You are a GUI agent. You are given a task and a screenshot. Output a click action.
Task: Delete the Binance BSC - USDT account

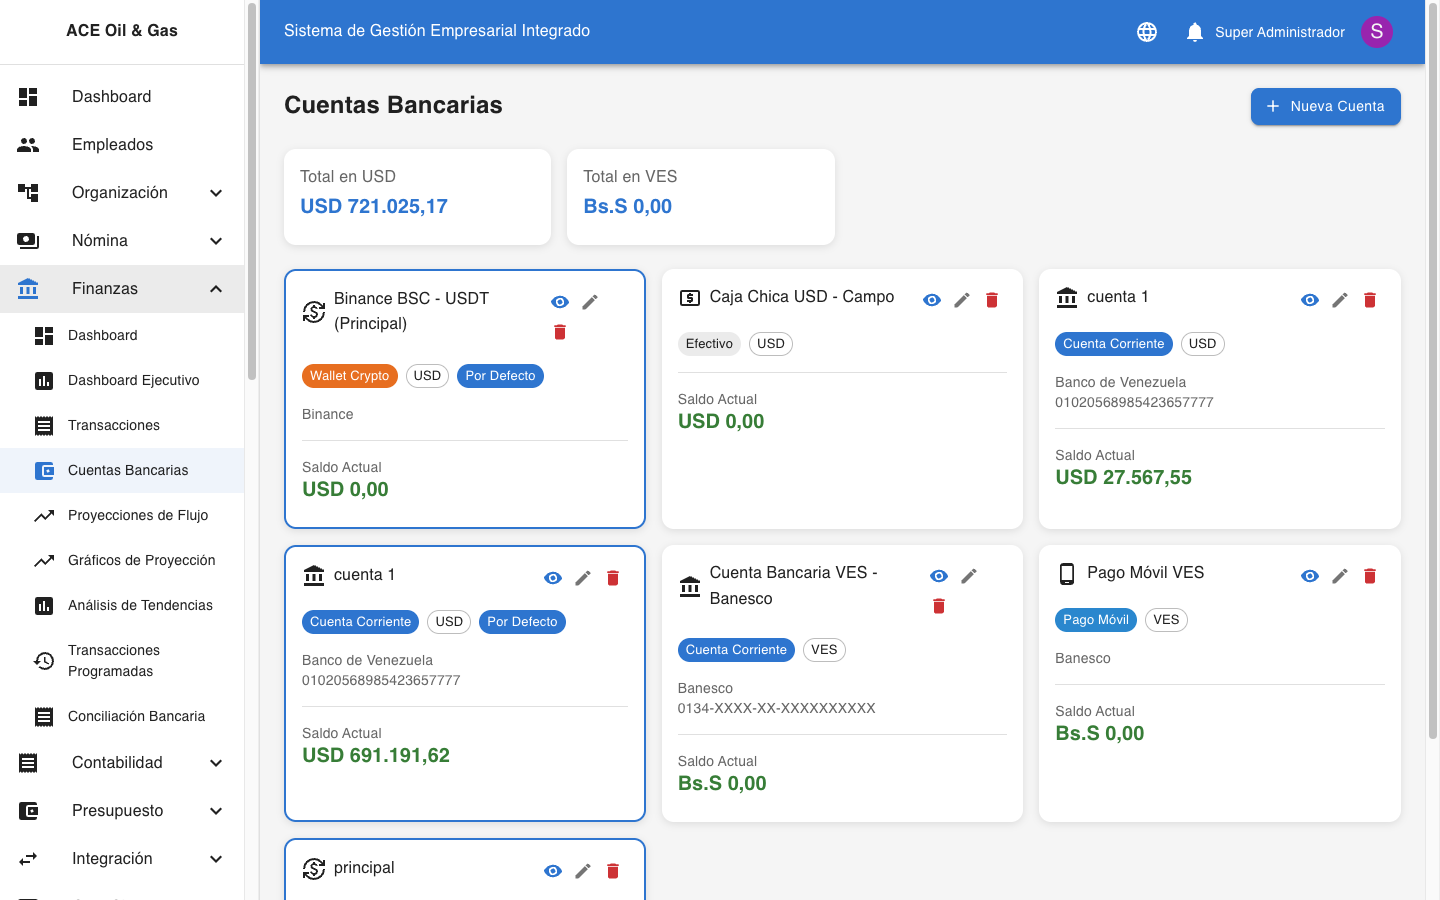pyautogui.click(x=560, y=332)
